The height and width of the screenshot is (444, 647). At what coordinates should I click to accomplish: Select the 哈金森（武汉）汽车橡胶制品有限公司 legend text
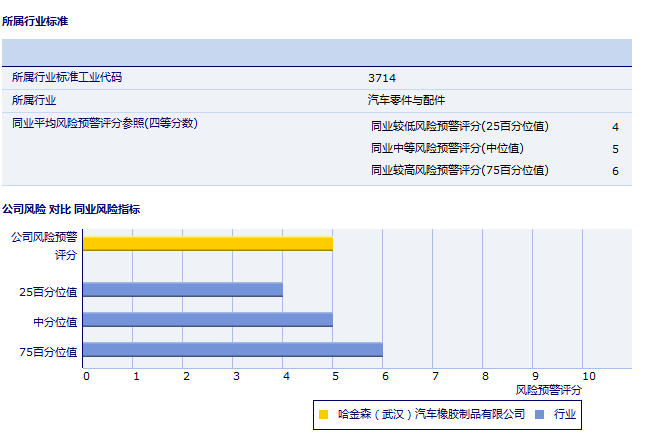tap(431, 413)
